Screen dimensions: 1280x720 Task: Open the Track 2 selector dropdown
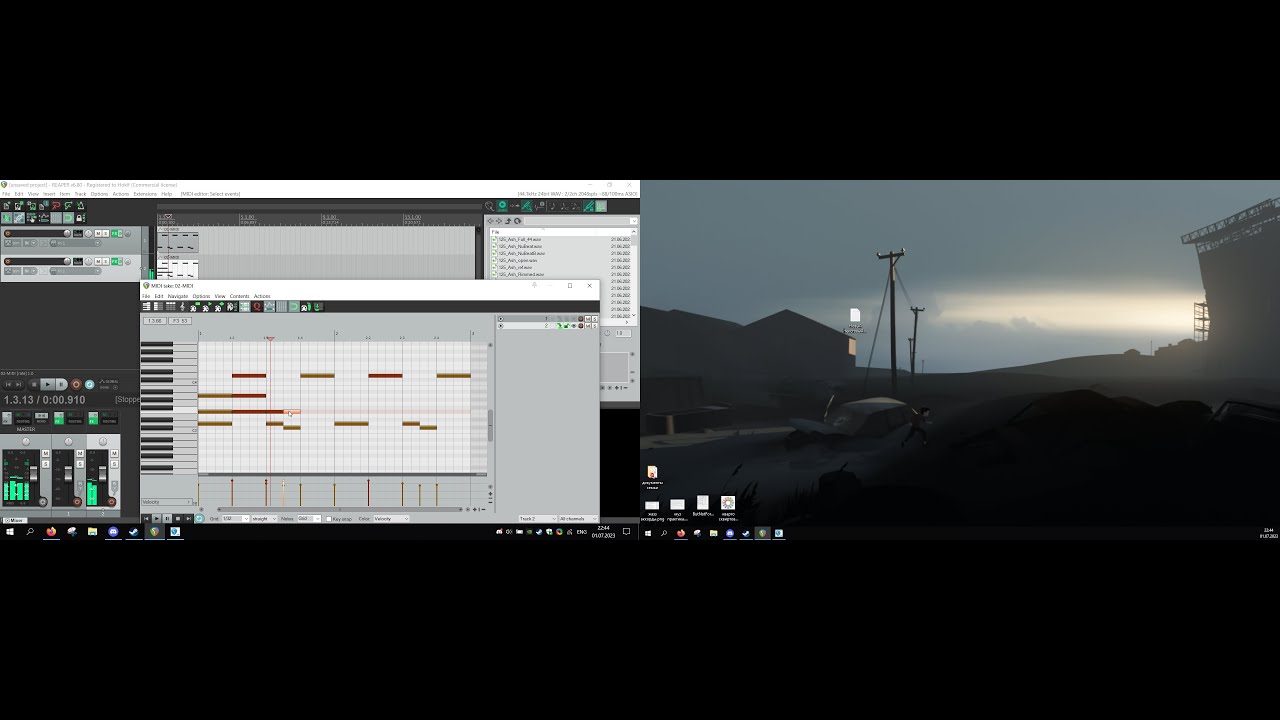[538, 519]
